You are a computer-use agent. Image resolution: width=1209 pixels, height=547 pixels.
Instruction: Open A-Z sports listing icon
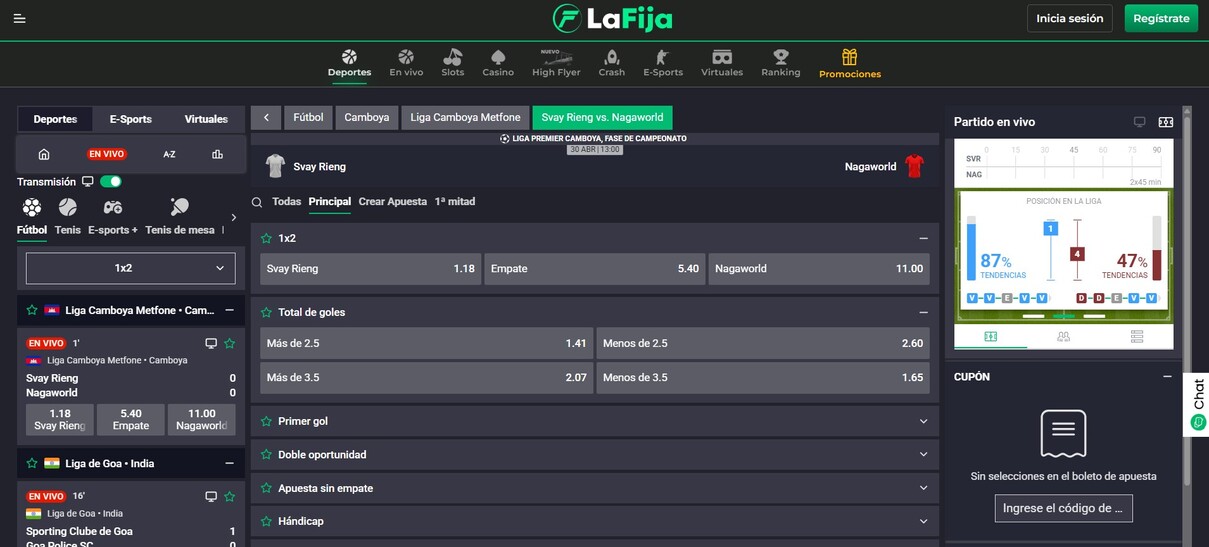[169, 154]
